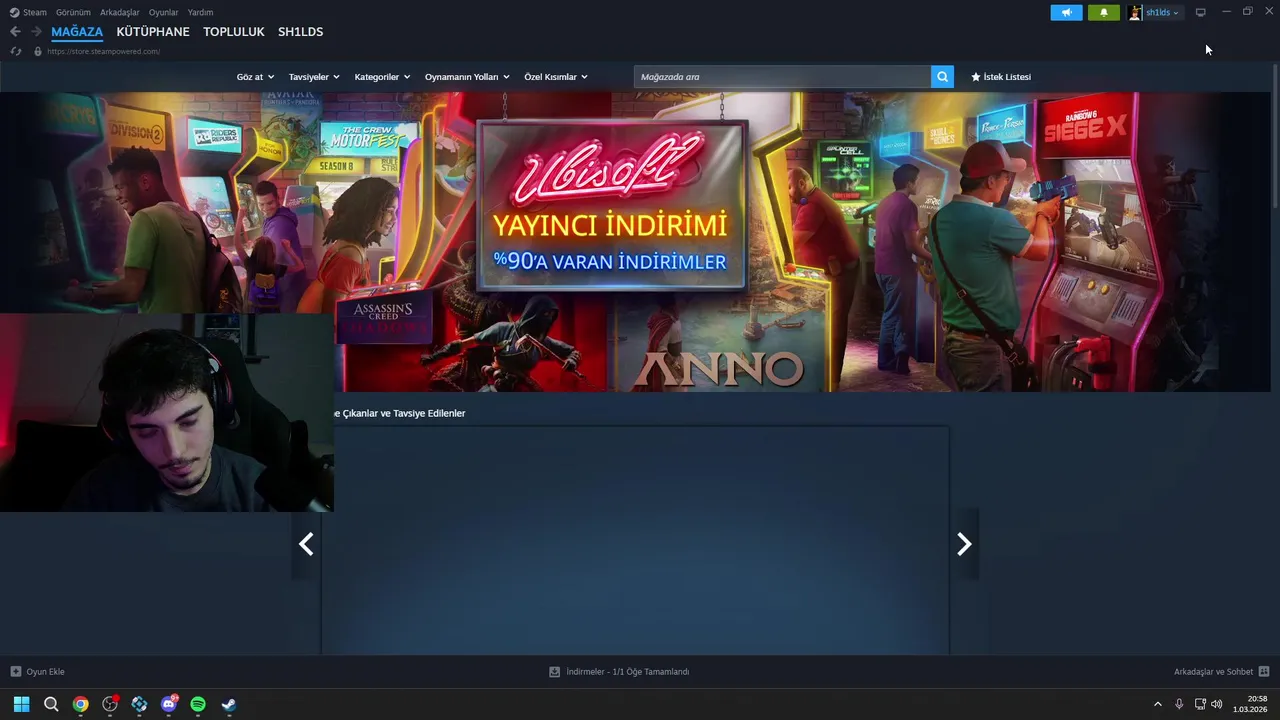
Task: Open Discord from taskbar
Action: (169, 704)
